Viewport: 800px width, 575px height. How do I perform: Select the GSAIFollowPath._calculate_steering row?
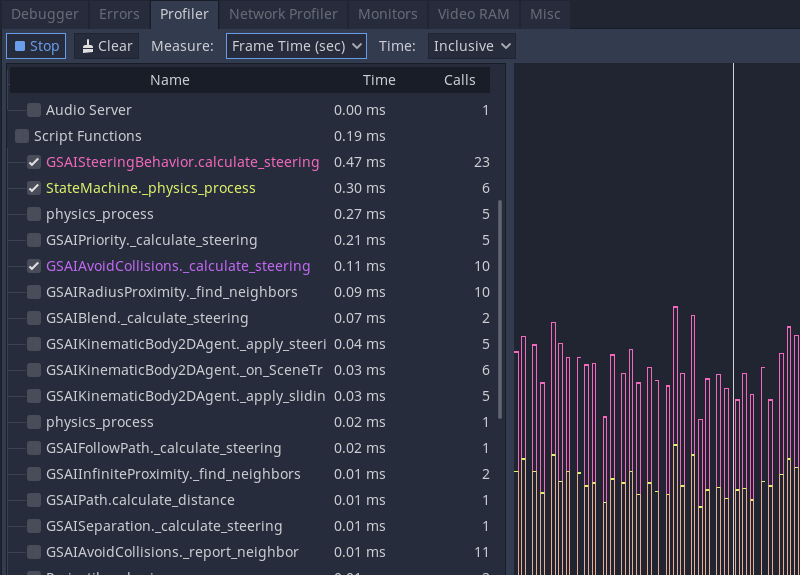(163, 448)
